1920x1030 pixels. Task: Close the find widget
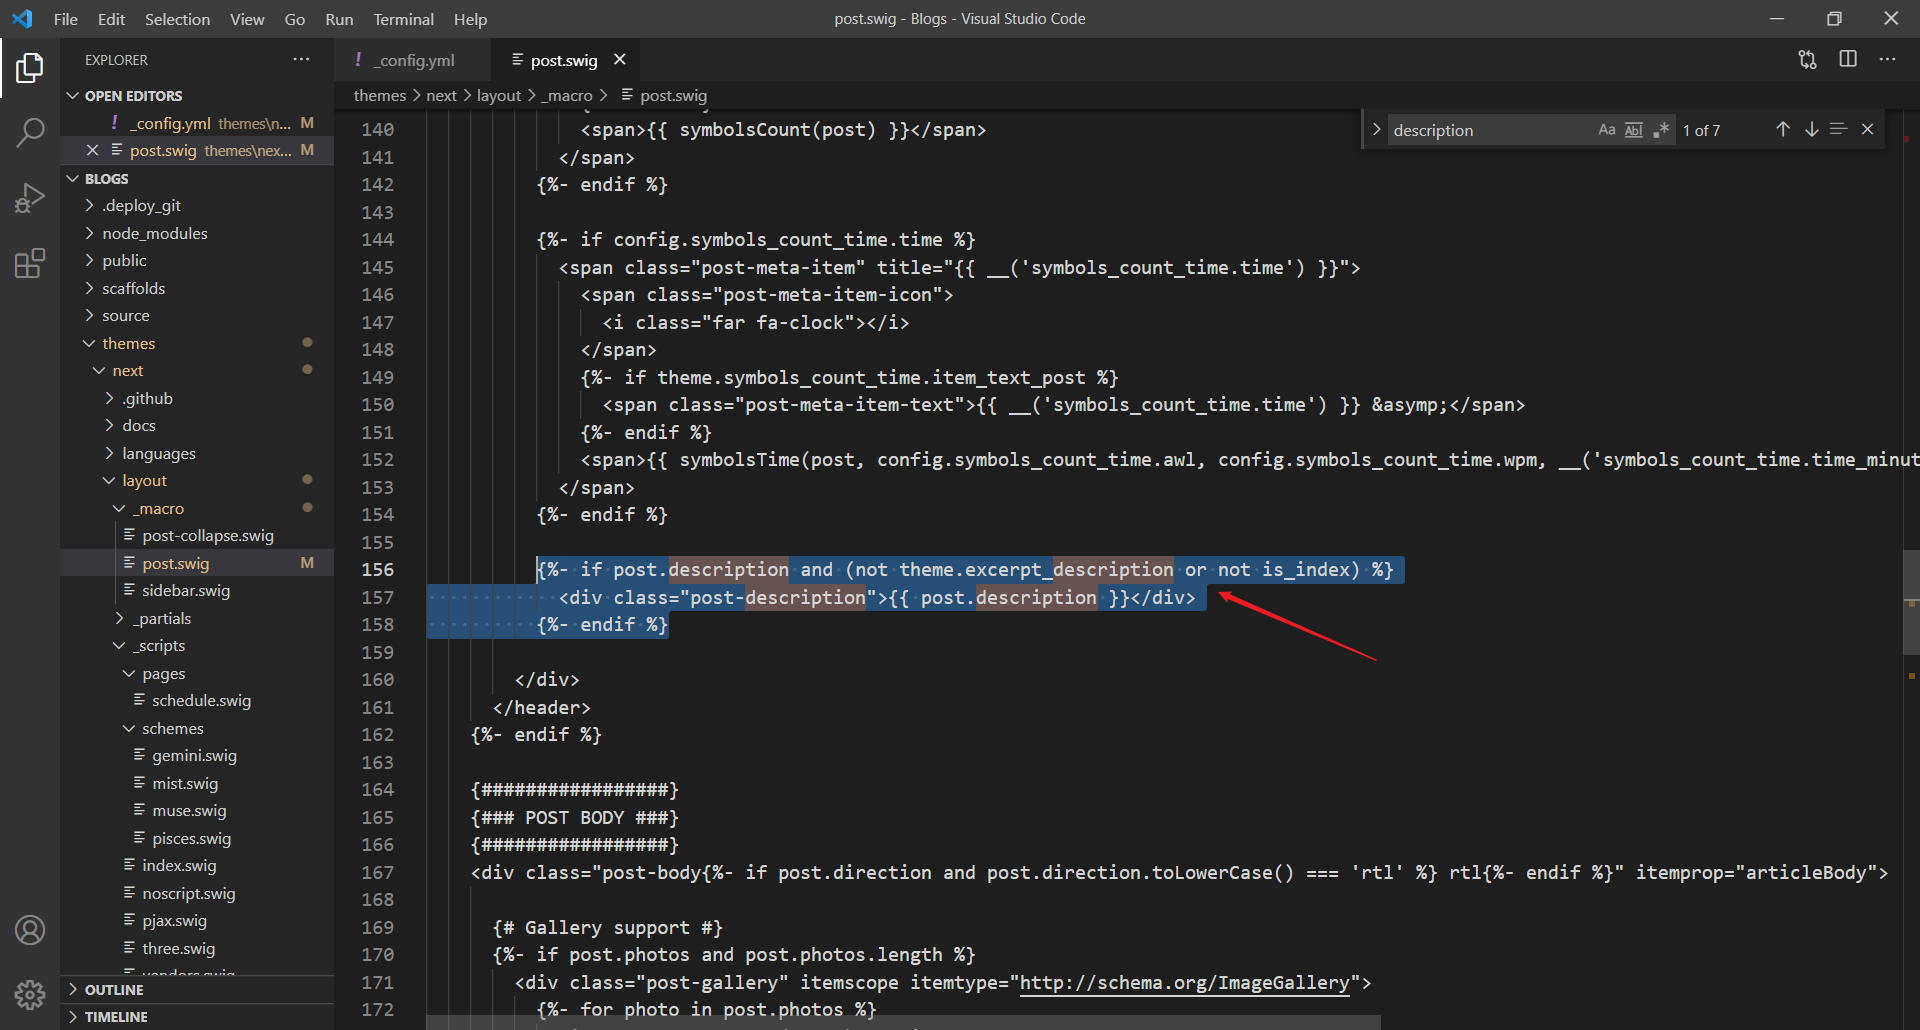(1867, 130)
